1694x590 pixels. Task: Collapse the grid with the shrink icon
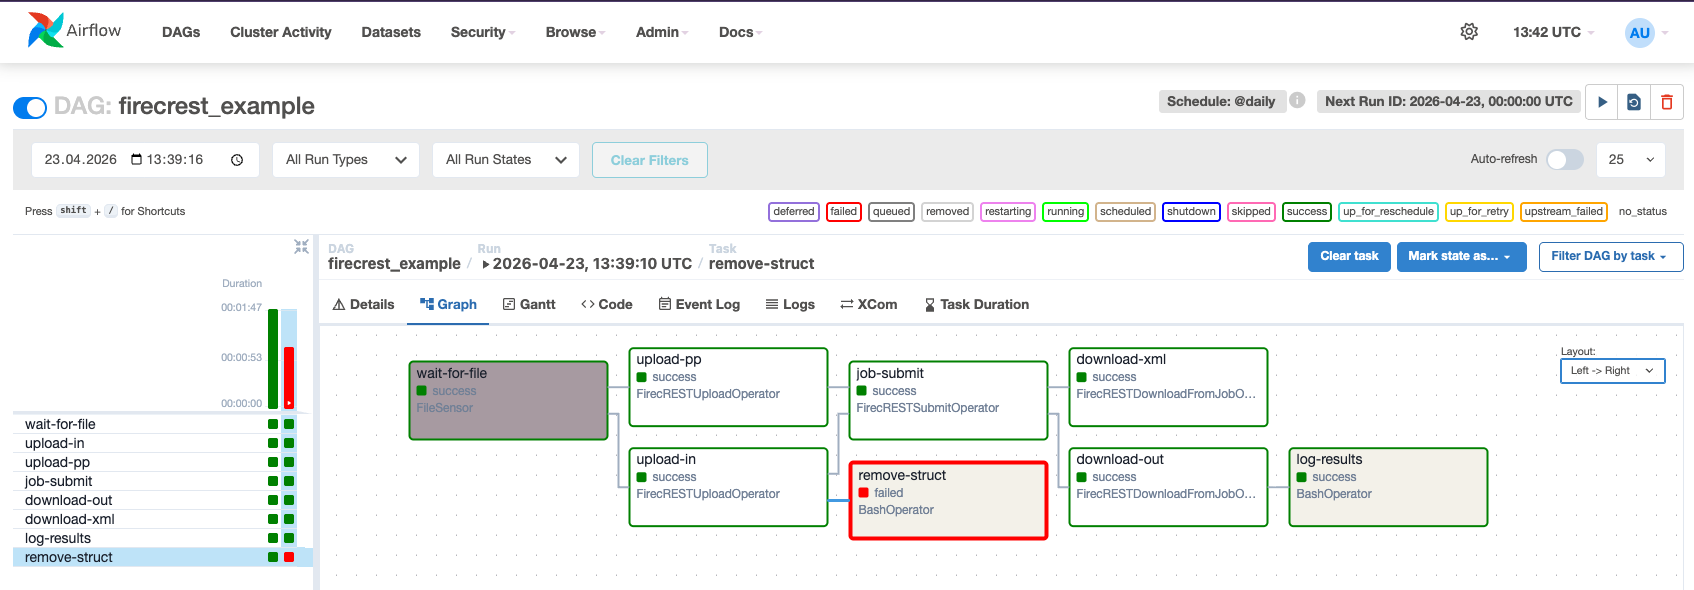point(301,246)
